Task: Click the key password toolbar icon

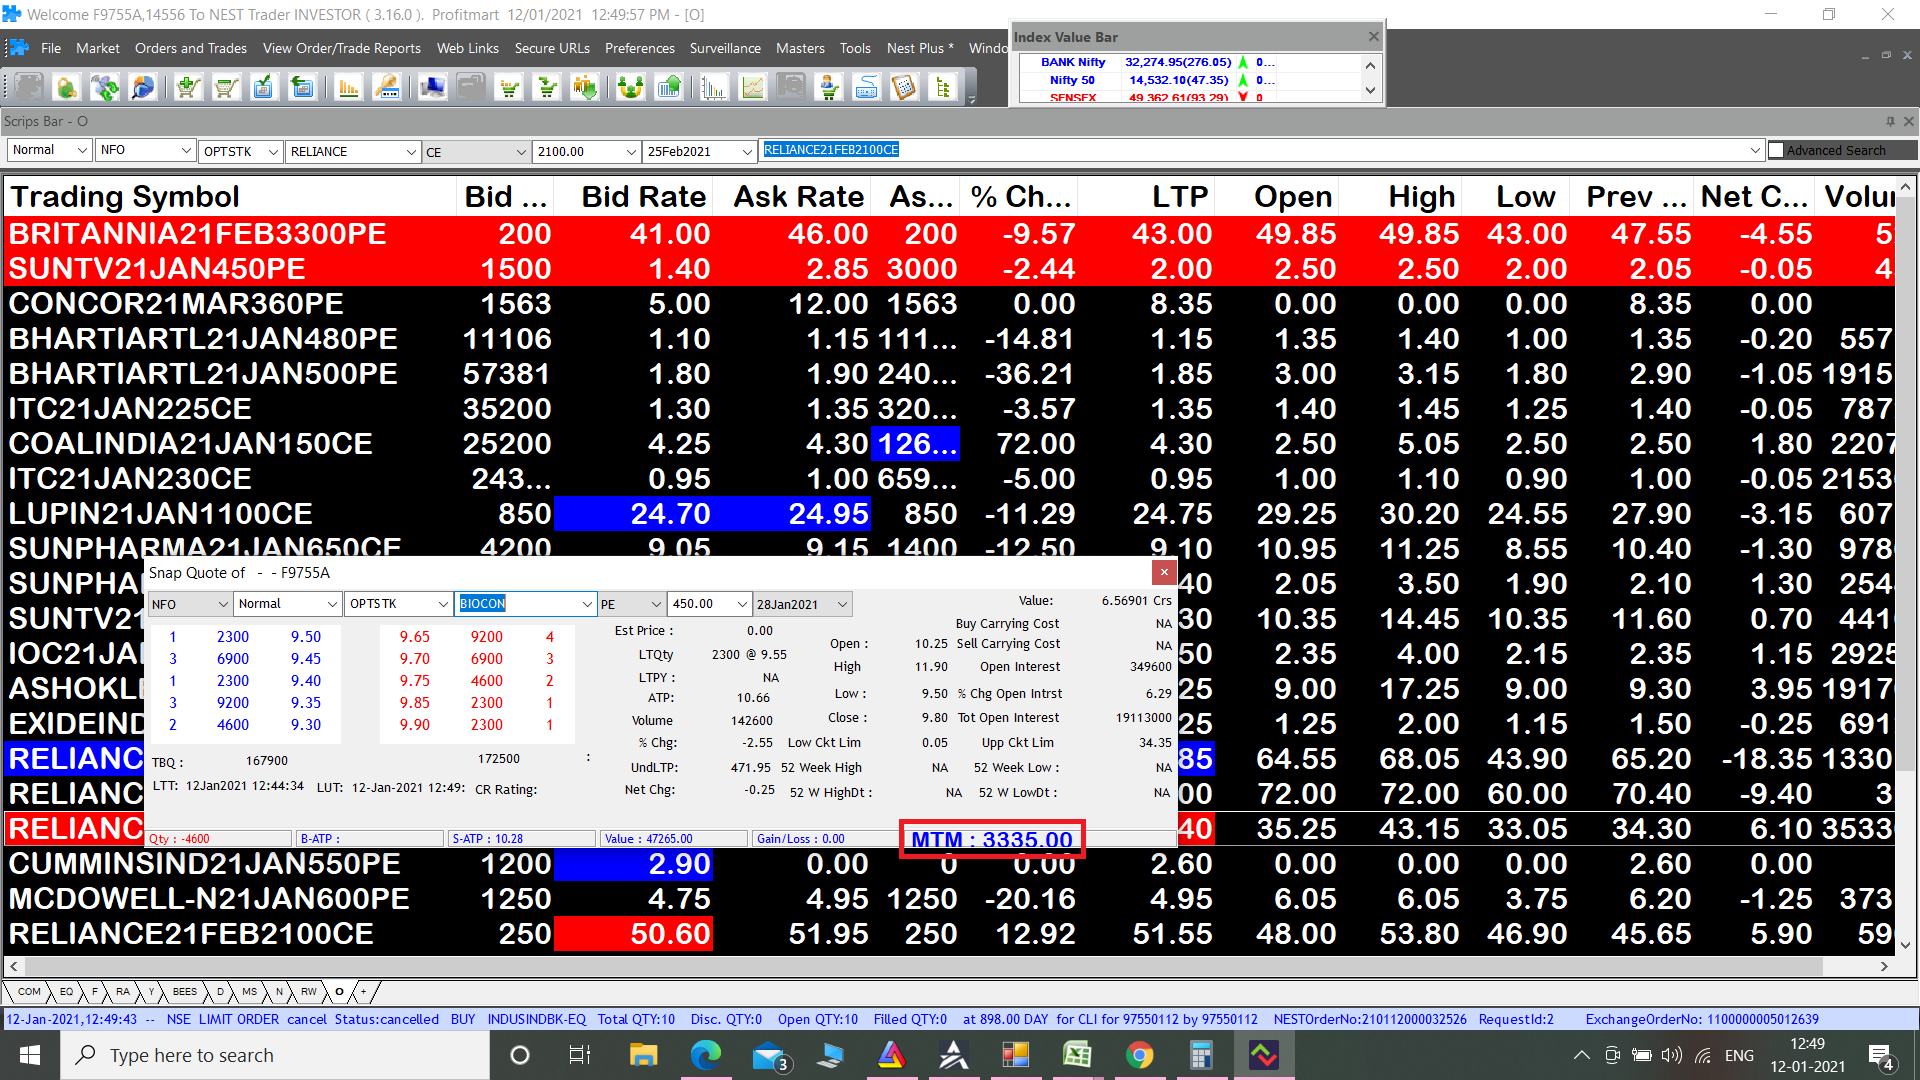Action: tap(387, 88)
